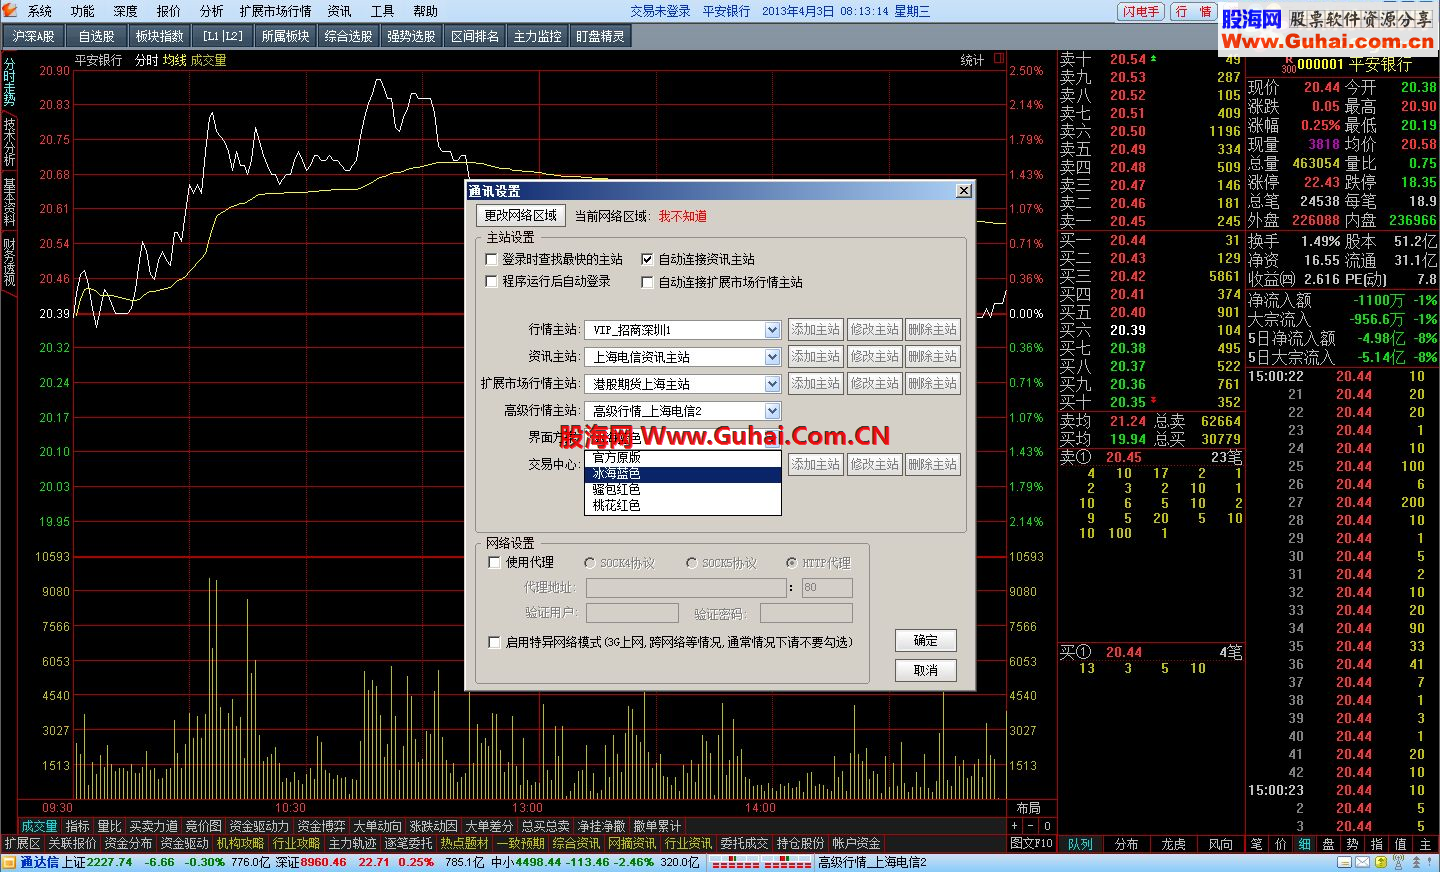Choose 桃花红色 in the theme list

pyautogui.click(x=682, y=506)
